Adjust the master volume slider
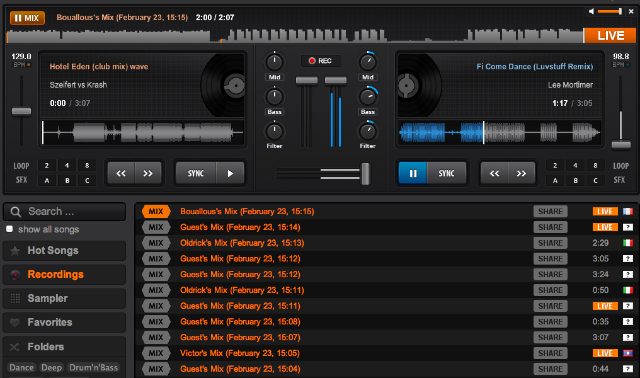This screenshot has width=640, height=378. click(x=610, y=11)
